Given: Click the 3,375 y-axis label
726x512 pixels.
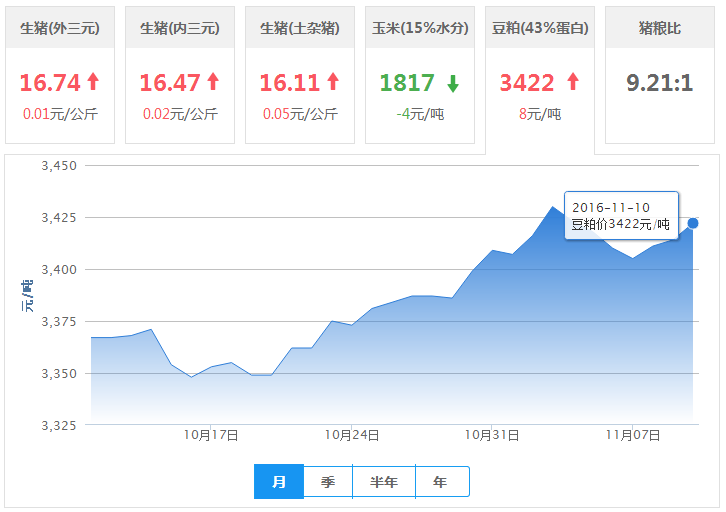Looking at the screenshot, I should (59, 321).
